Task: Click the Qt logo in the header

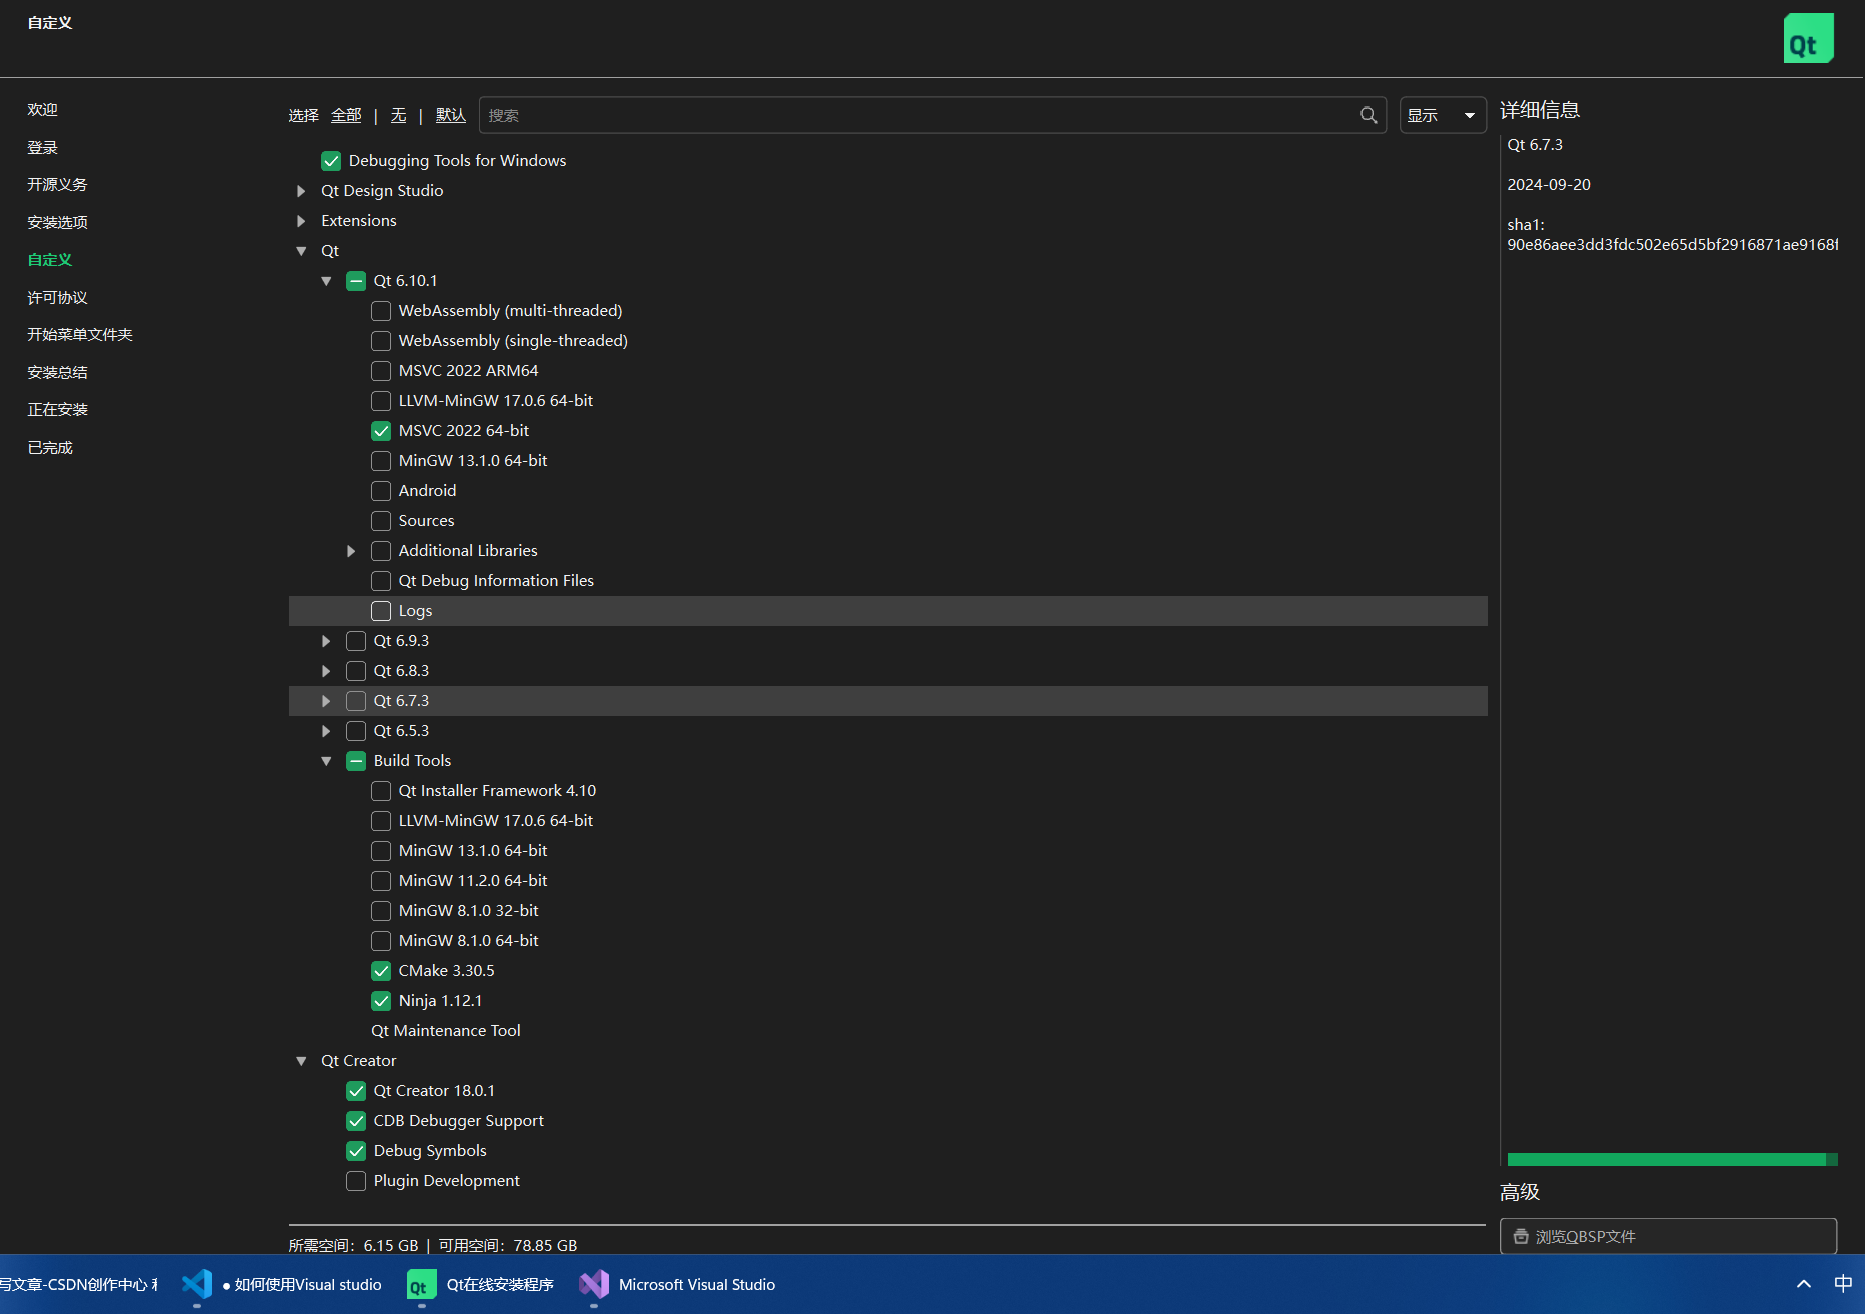Action: 1808,38
